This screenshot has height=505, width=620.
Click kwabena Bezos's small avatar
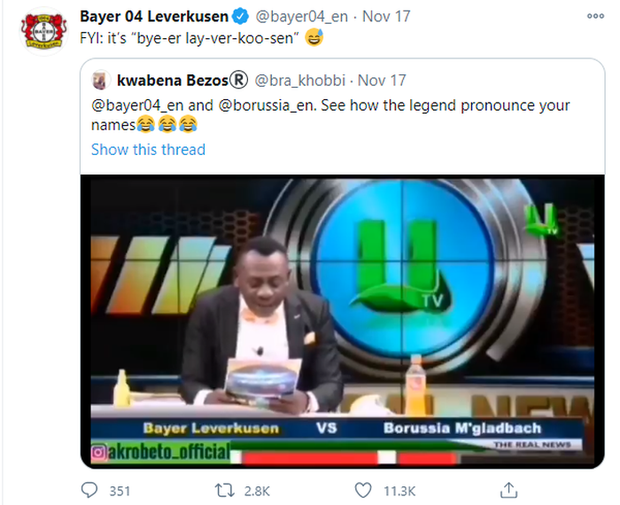click(x=99, y=78)
